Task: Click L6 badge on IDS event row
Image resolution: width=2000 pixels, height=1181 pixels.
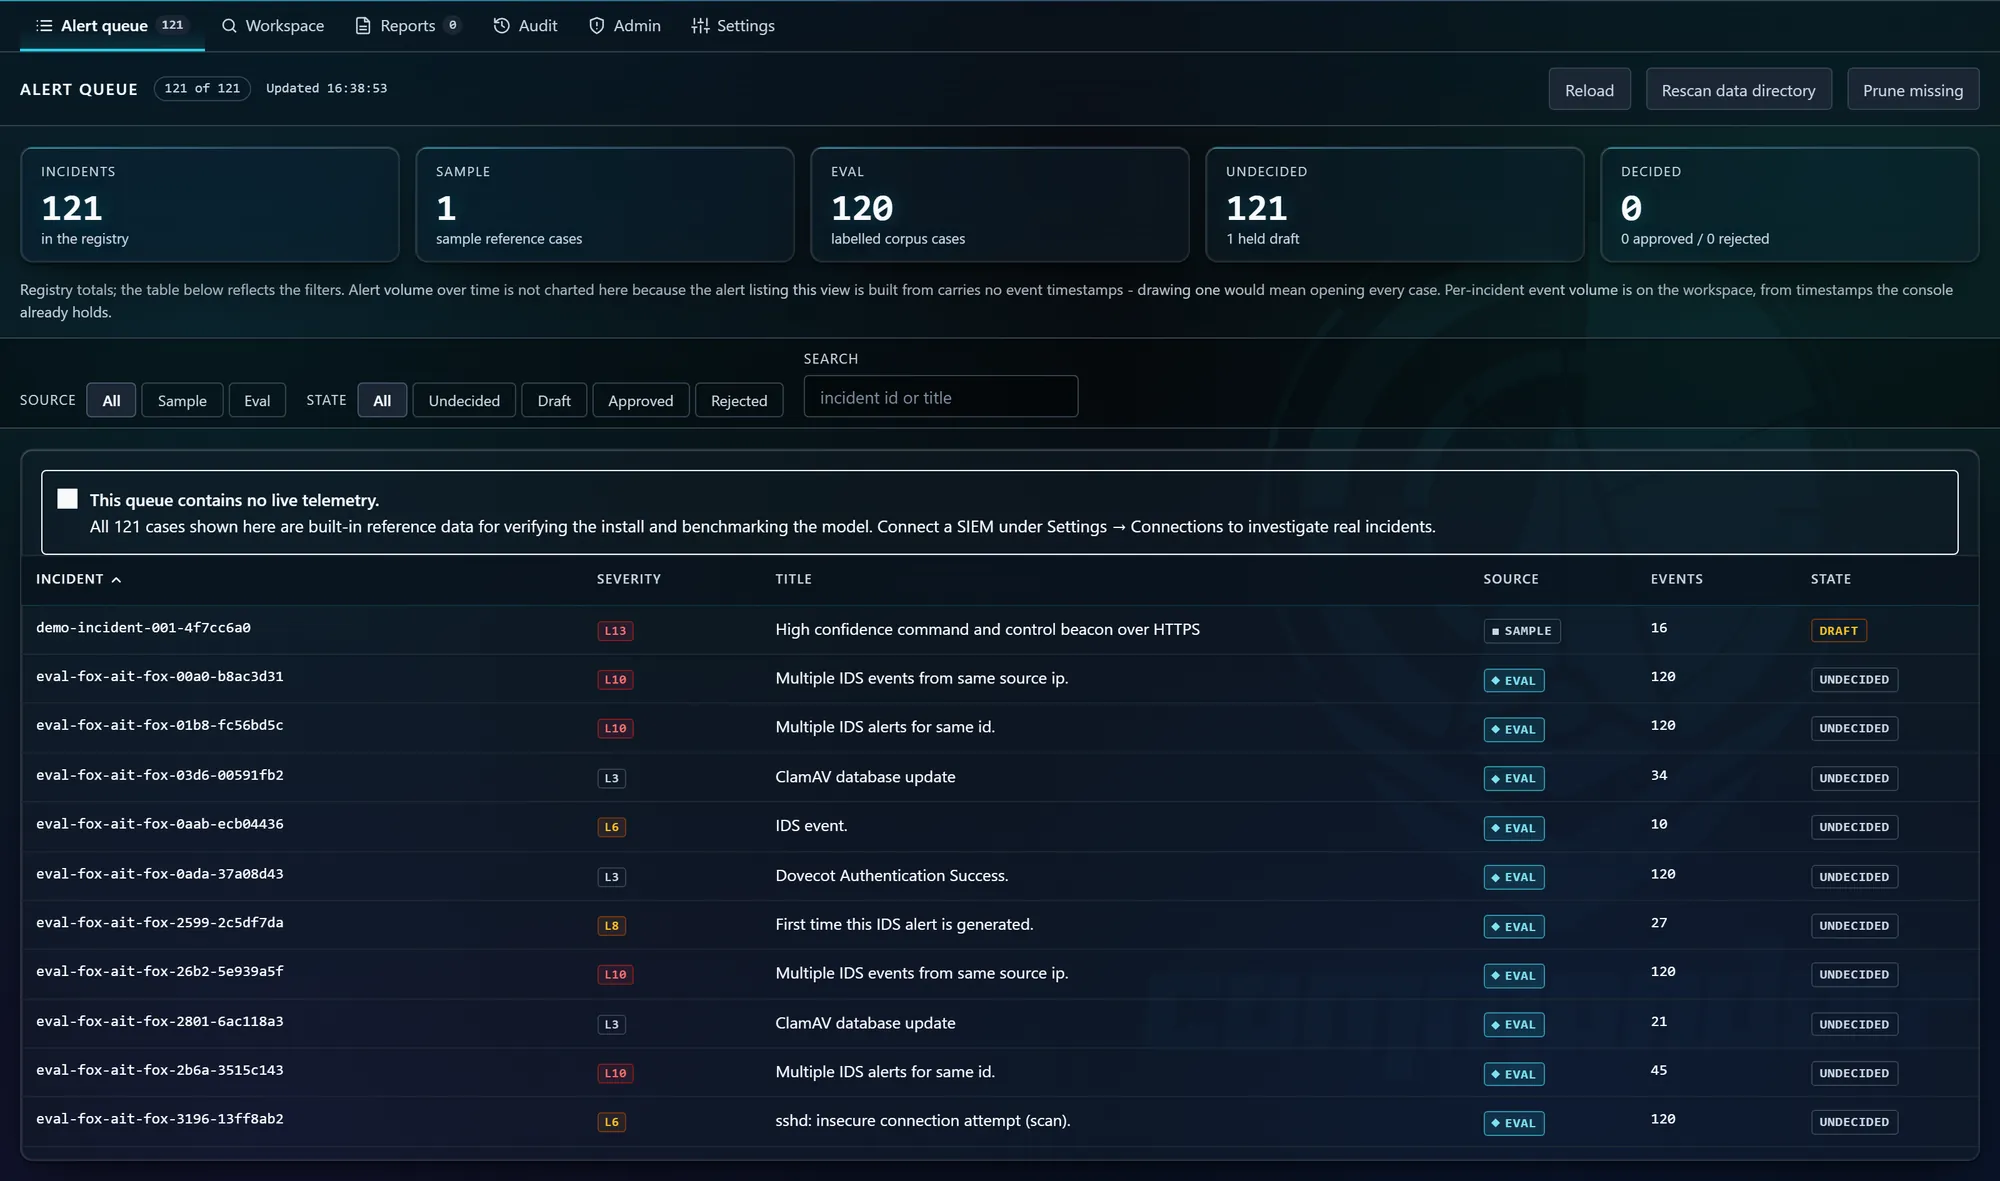Action: tap(611, 827)
